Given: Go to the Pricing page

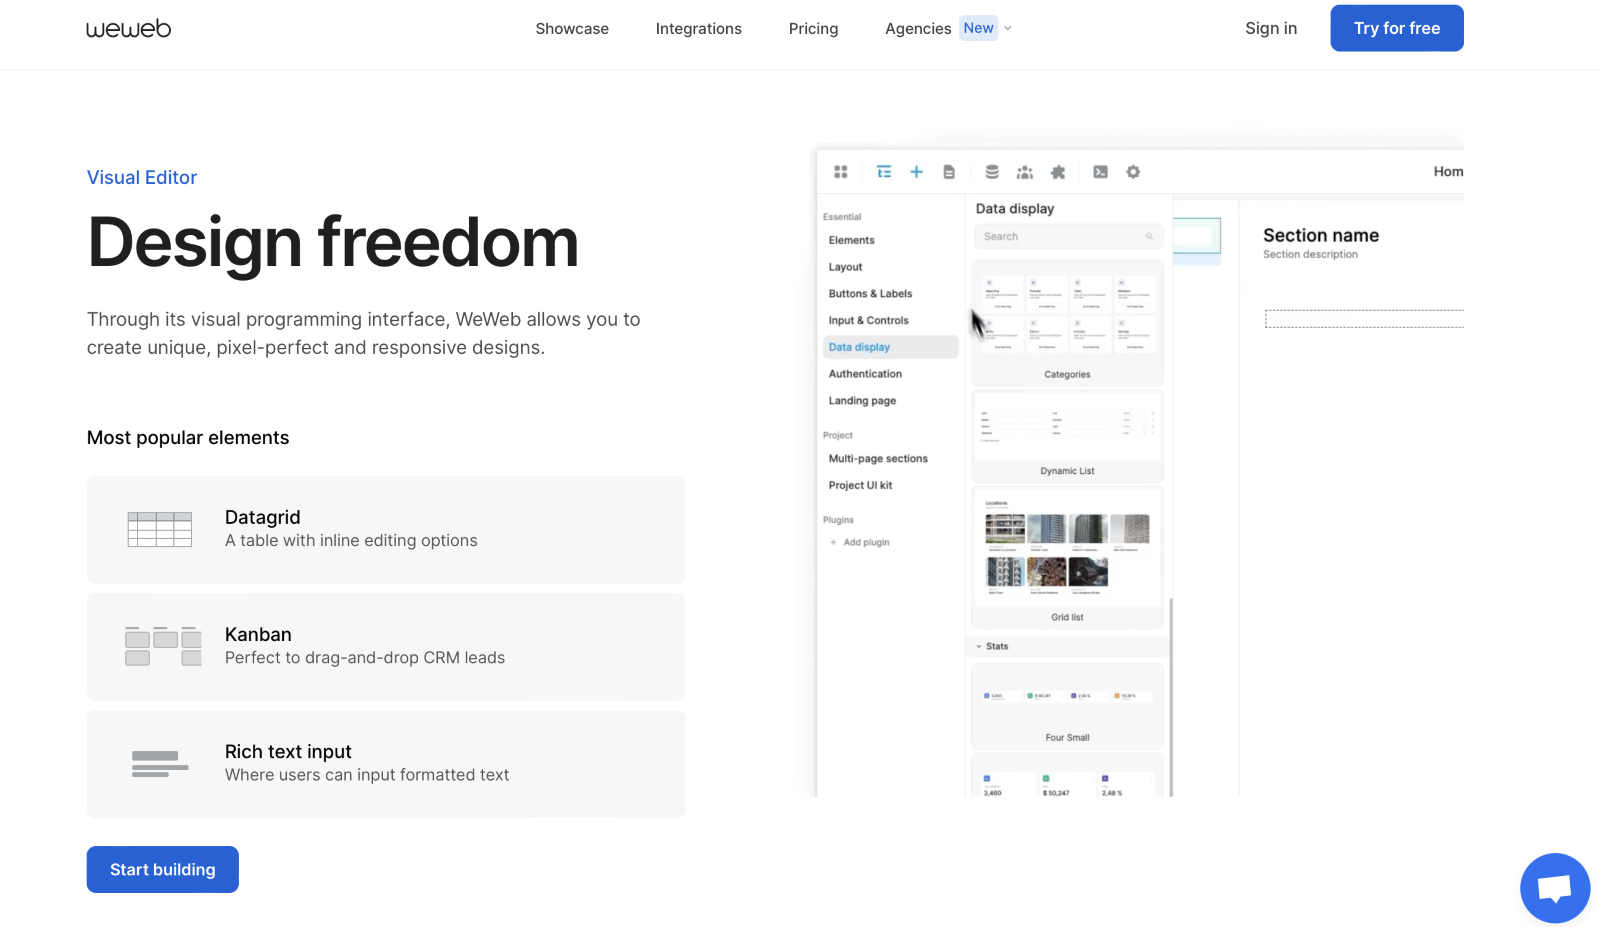Looking at the screenshot, I should [813, 29].
